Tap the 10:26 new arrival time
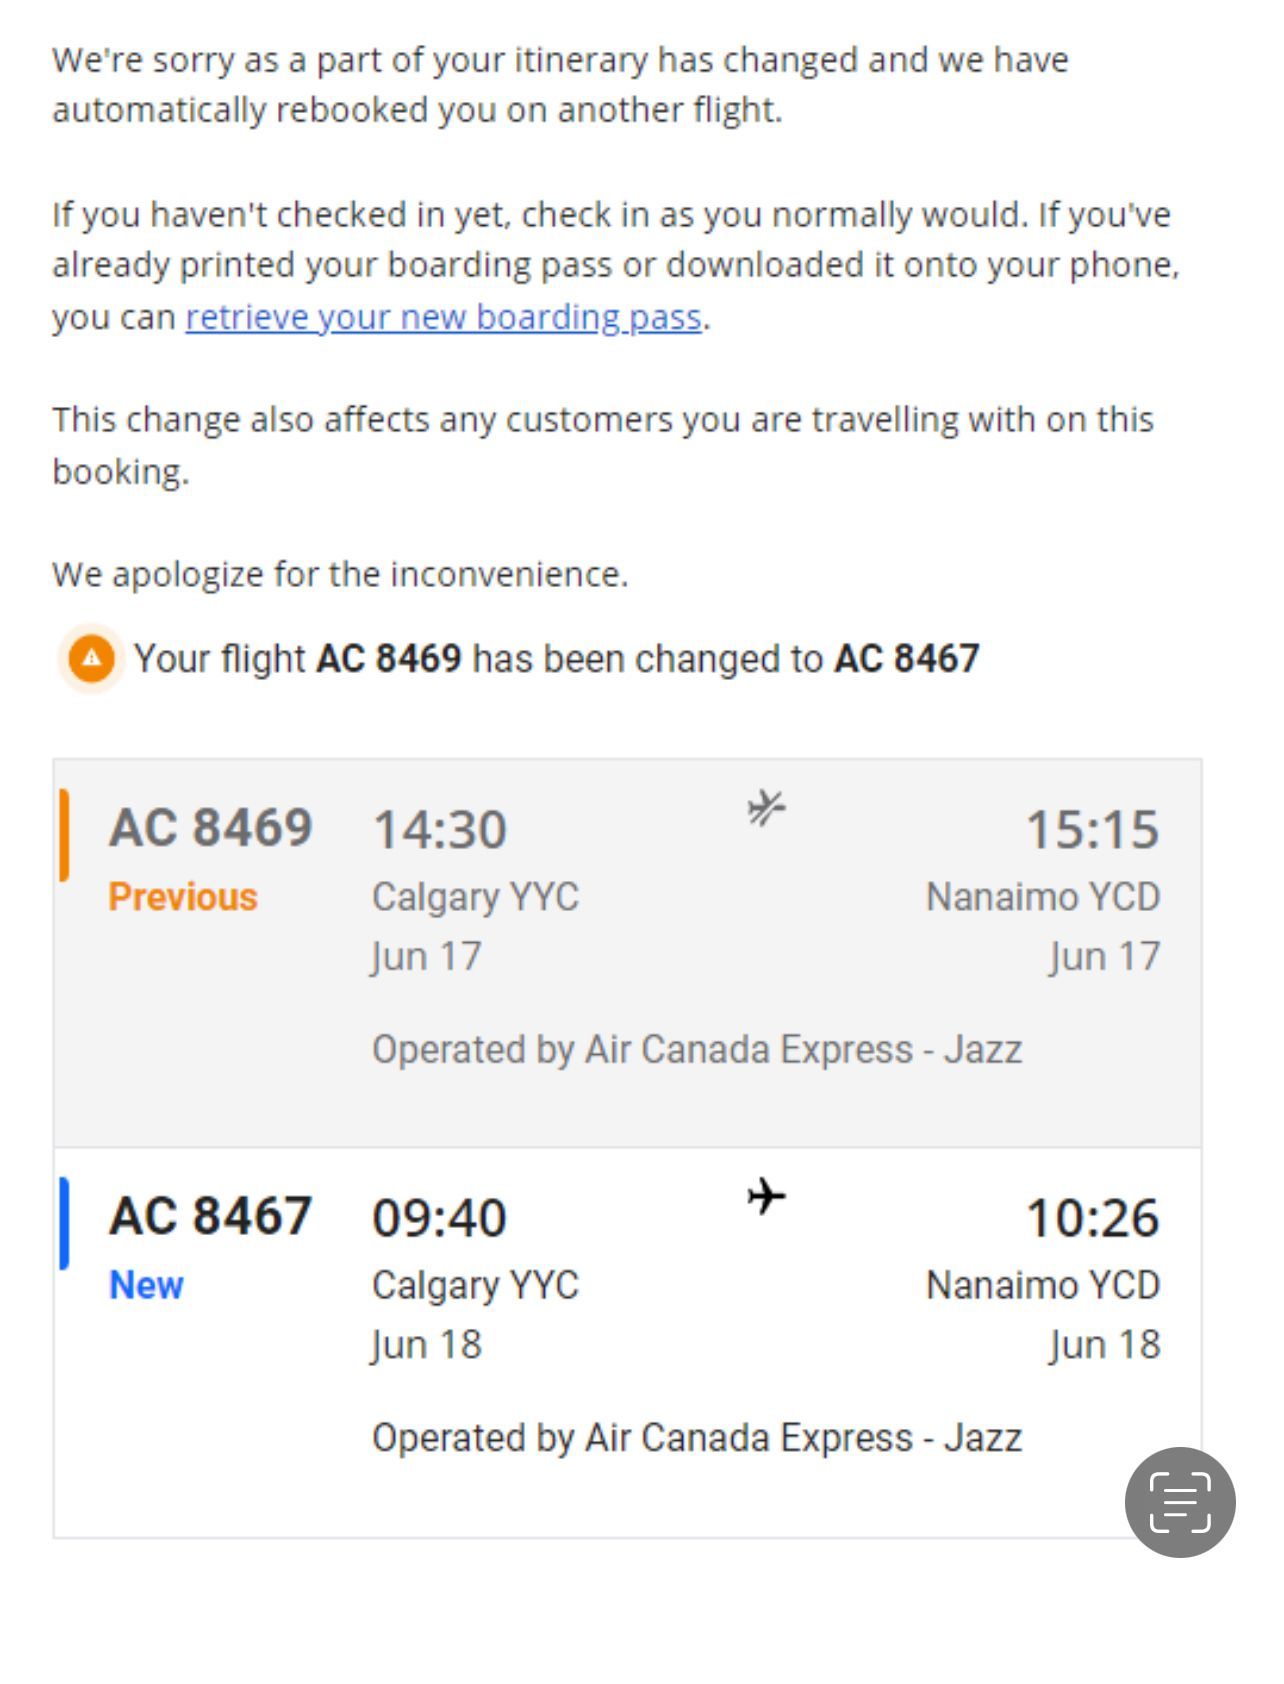The height and width of the screenshot is (1684, 1284). click(1092, 1218)
